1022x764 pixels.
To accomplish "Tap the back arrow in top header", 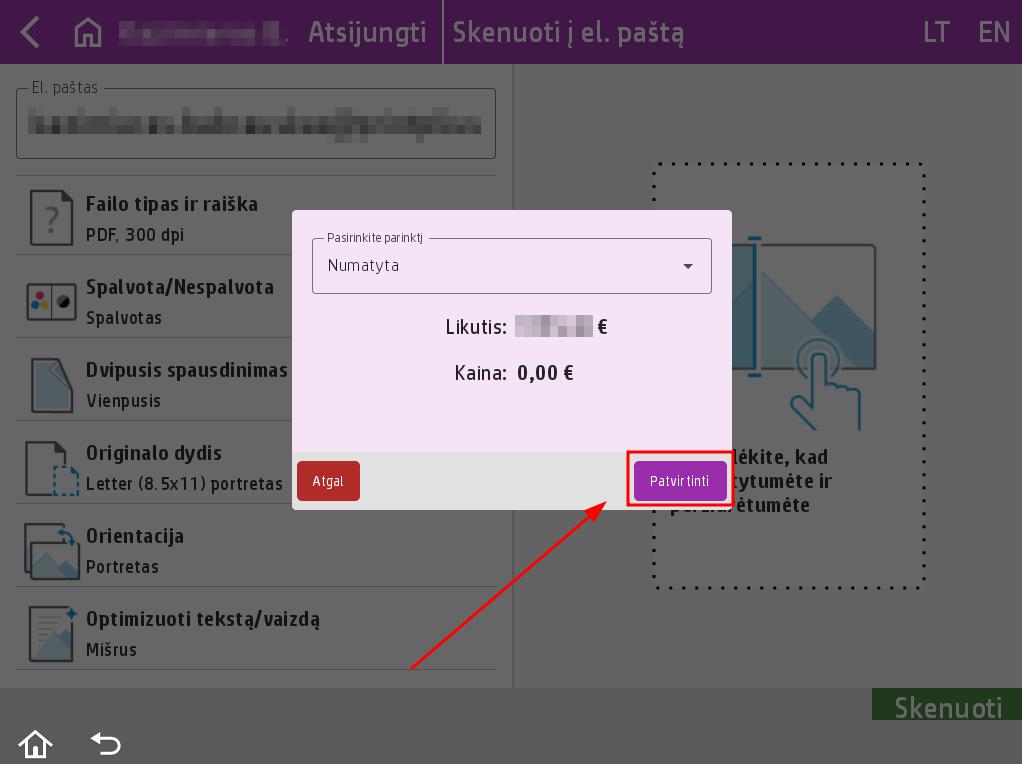I will 30,32.
